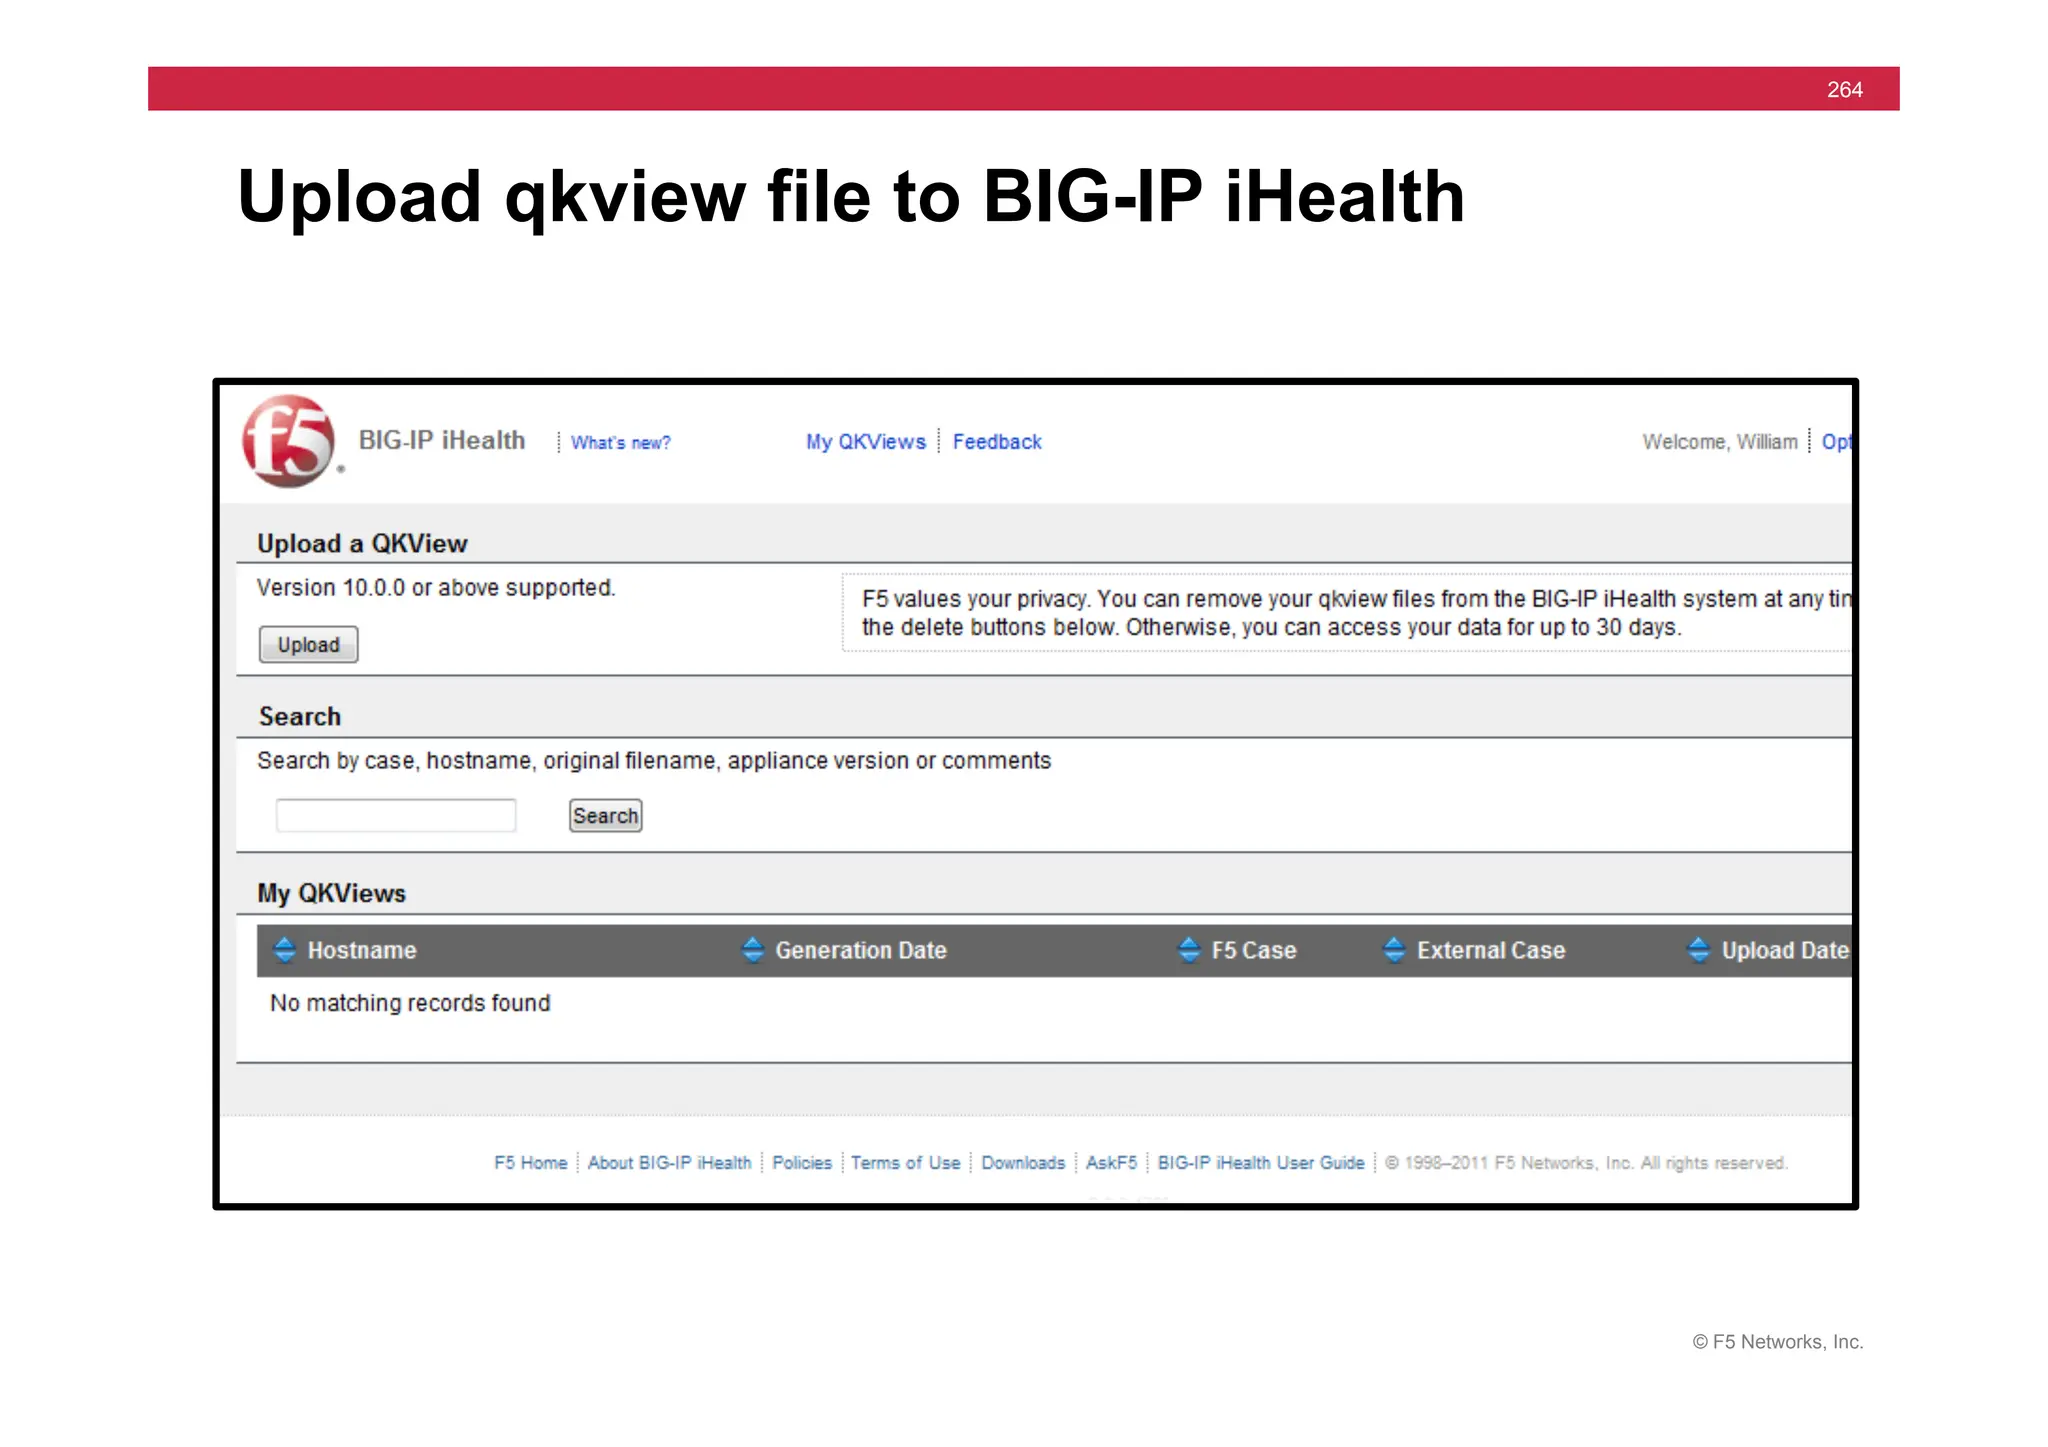
Task: Sort by External Case arrow icon
Action: tap(1394, 949)
